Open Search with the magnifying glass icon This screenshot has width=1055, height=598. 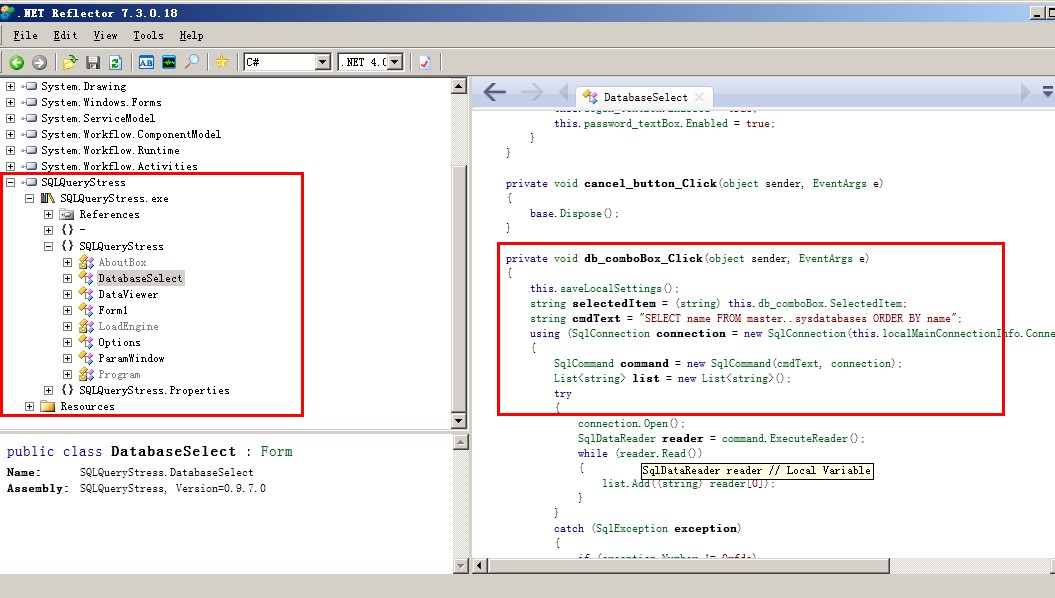click(x=192, y=62)
